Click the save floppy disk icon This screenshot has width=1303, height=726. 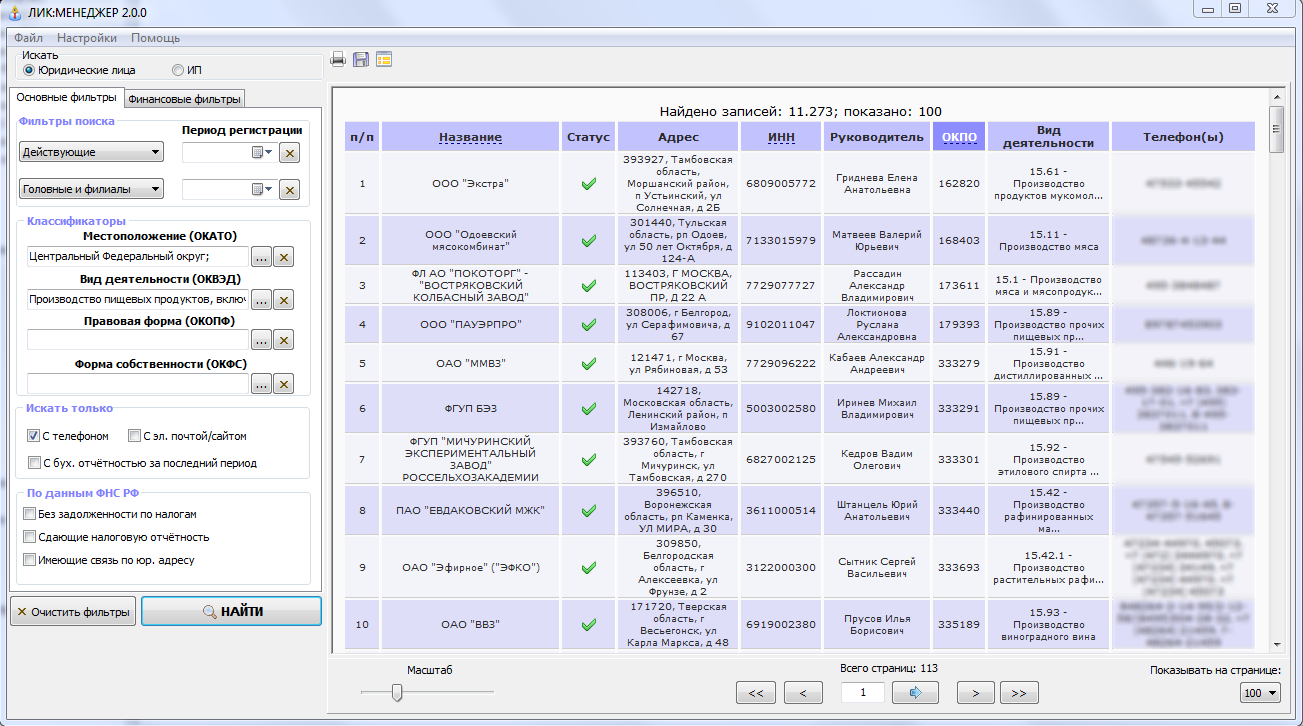[x=361, y=60]
